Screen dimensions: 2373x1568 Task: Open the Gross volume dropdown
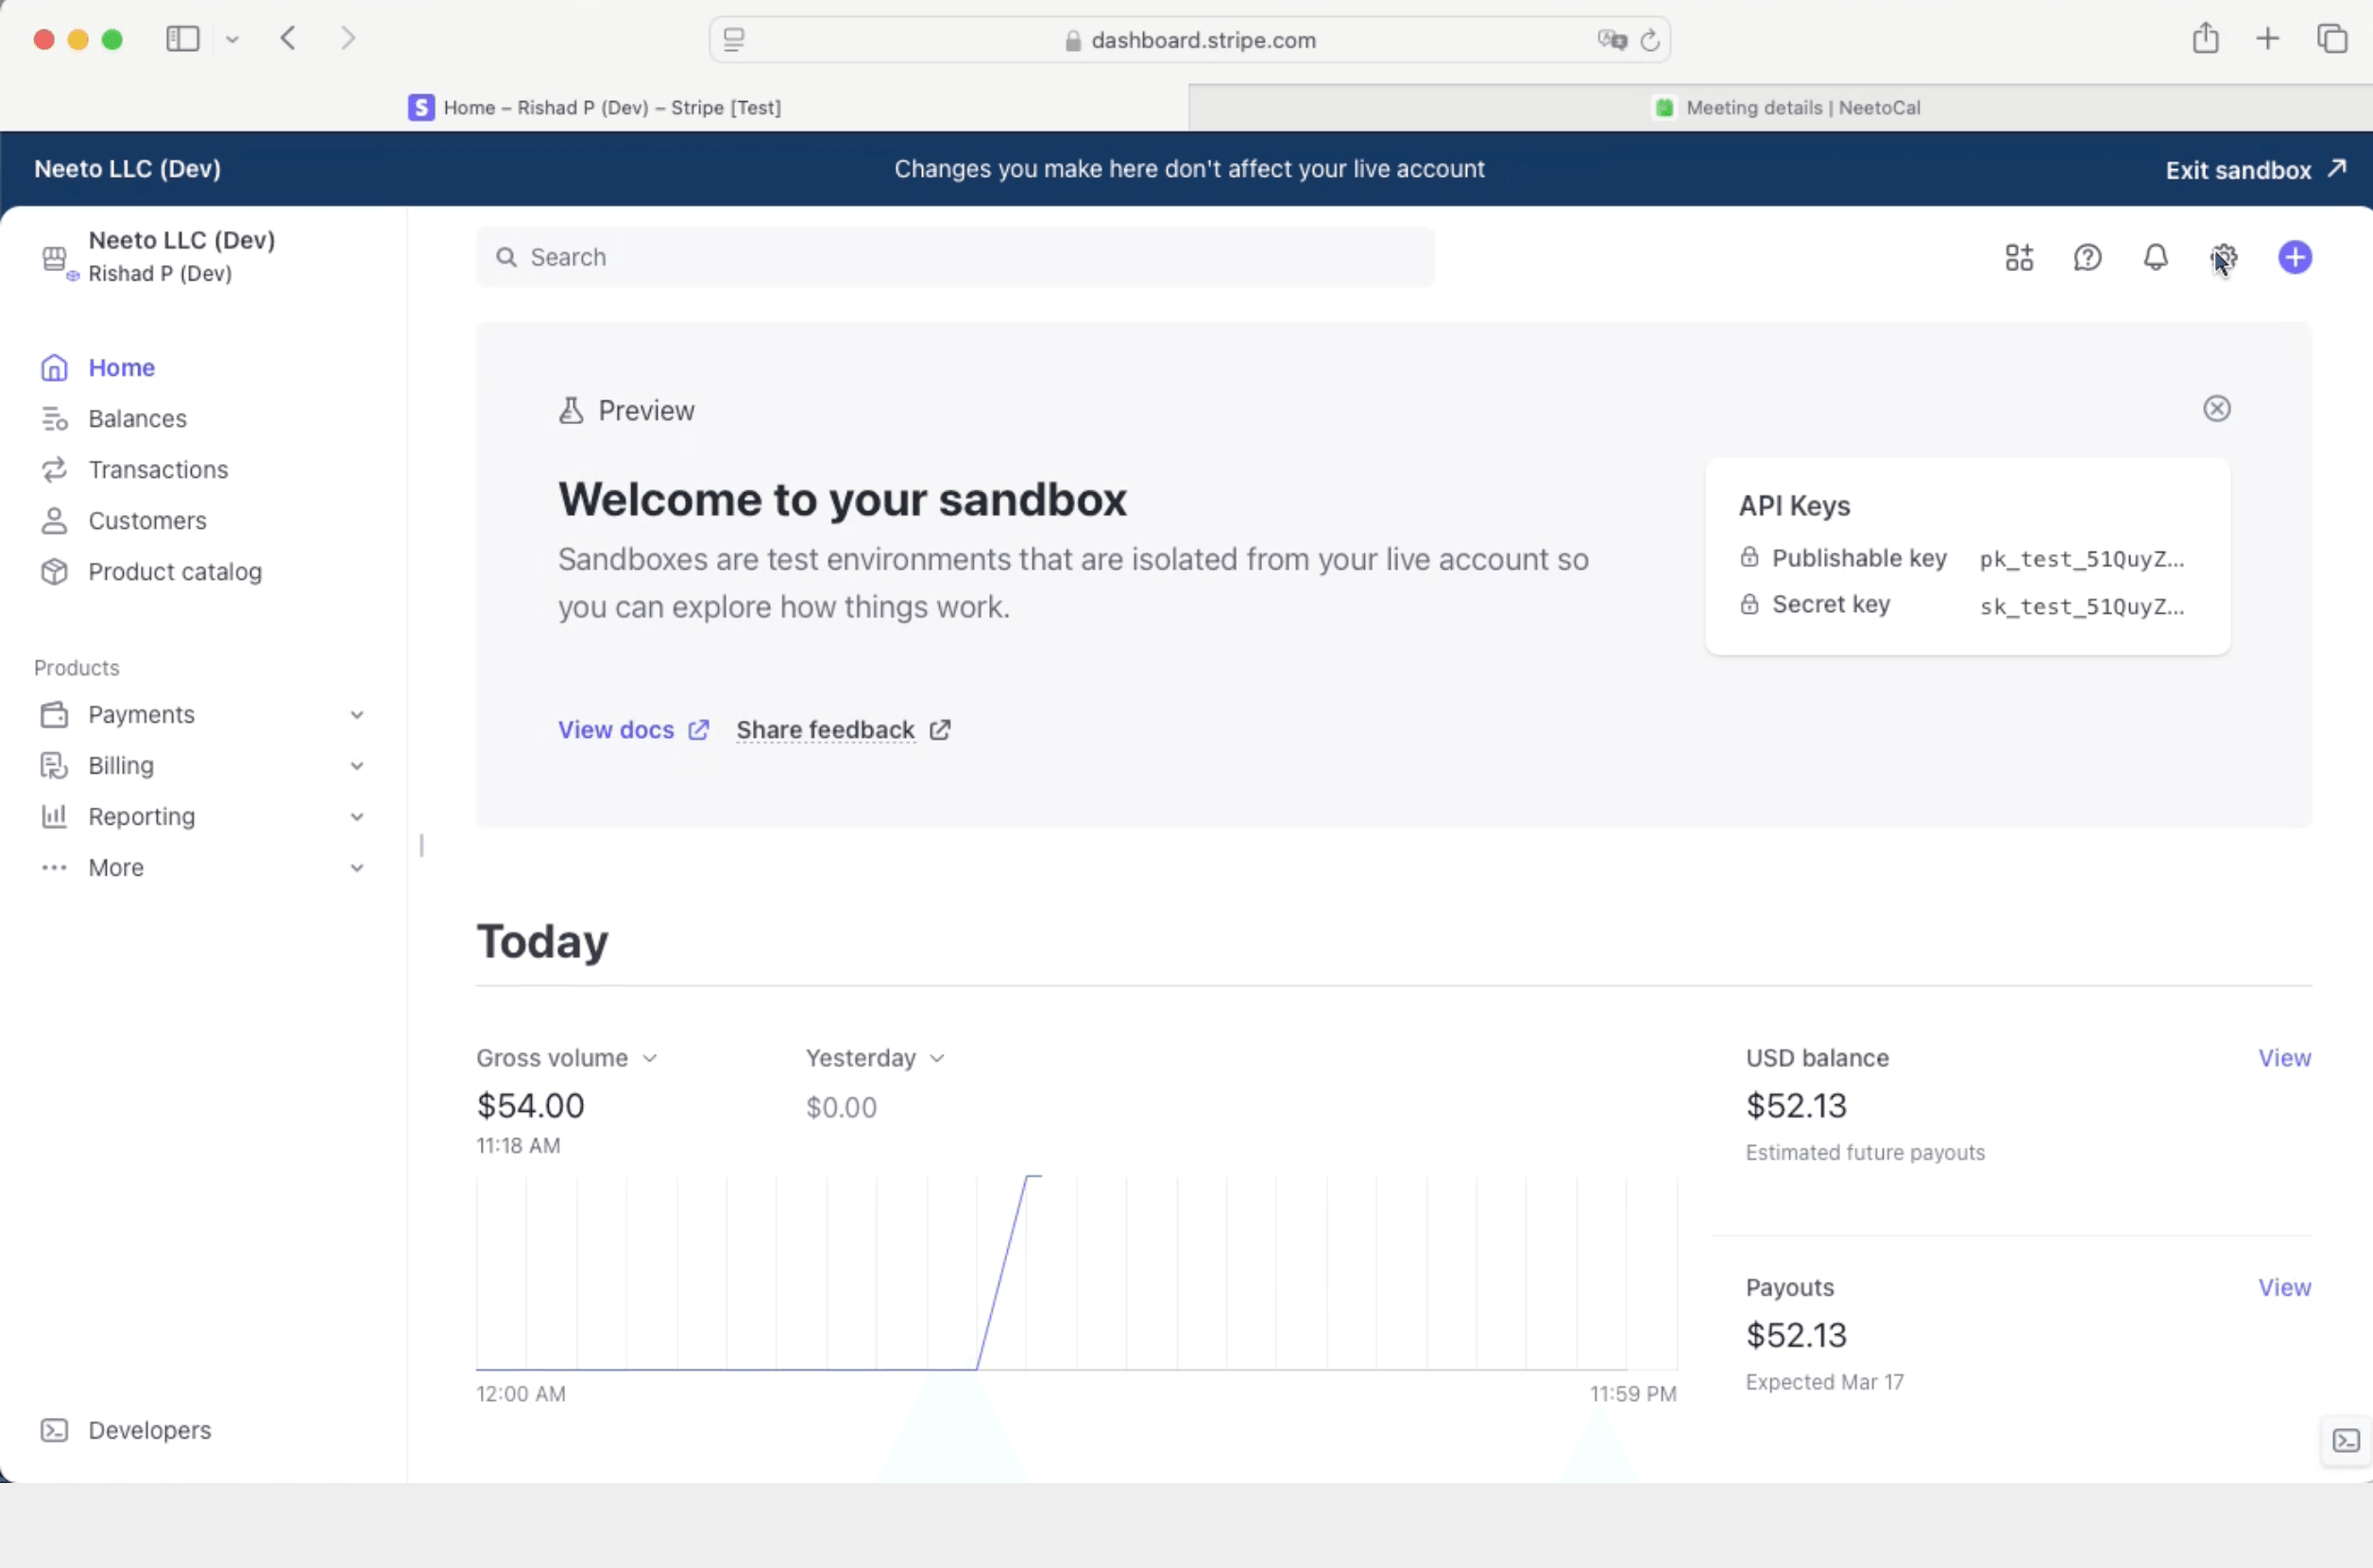click(x=567, y=1057)
